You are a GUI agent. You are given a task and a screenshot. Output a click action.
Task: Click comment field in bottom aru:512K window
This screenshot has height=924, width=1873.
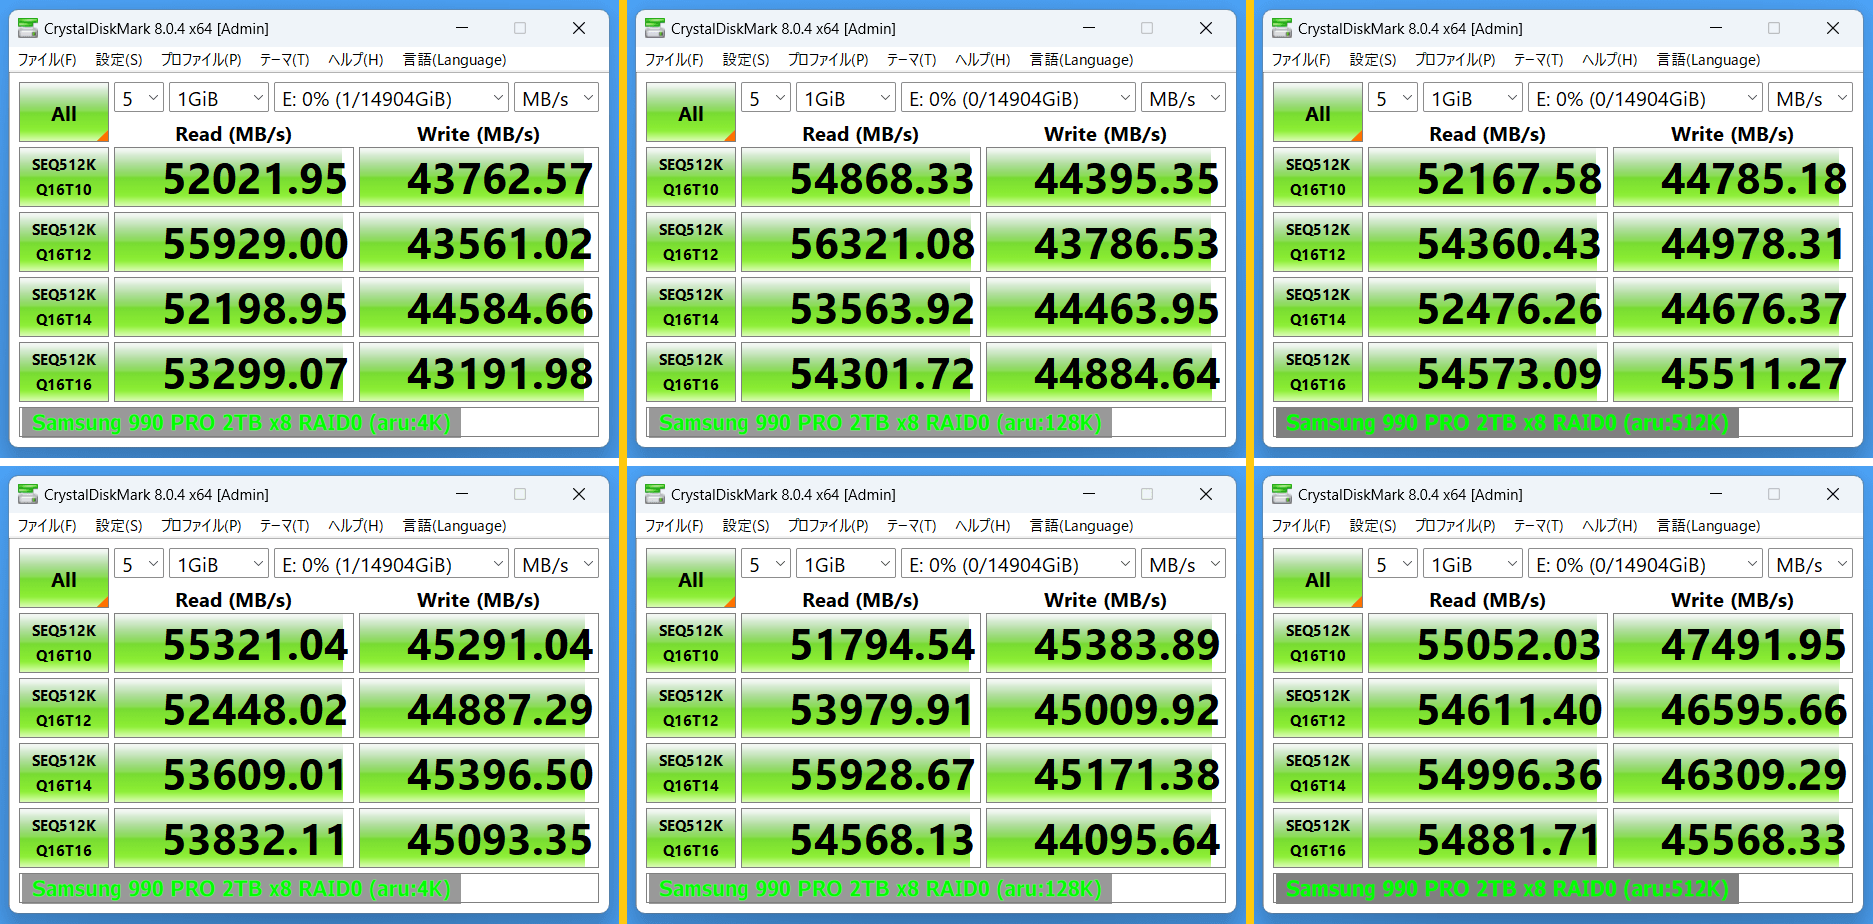[x=1563, y=888]
